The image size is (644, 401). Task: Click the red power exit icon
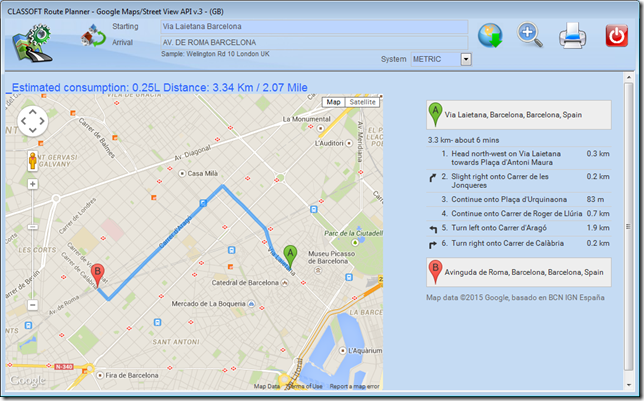tap(616, 36)
